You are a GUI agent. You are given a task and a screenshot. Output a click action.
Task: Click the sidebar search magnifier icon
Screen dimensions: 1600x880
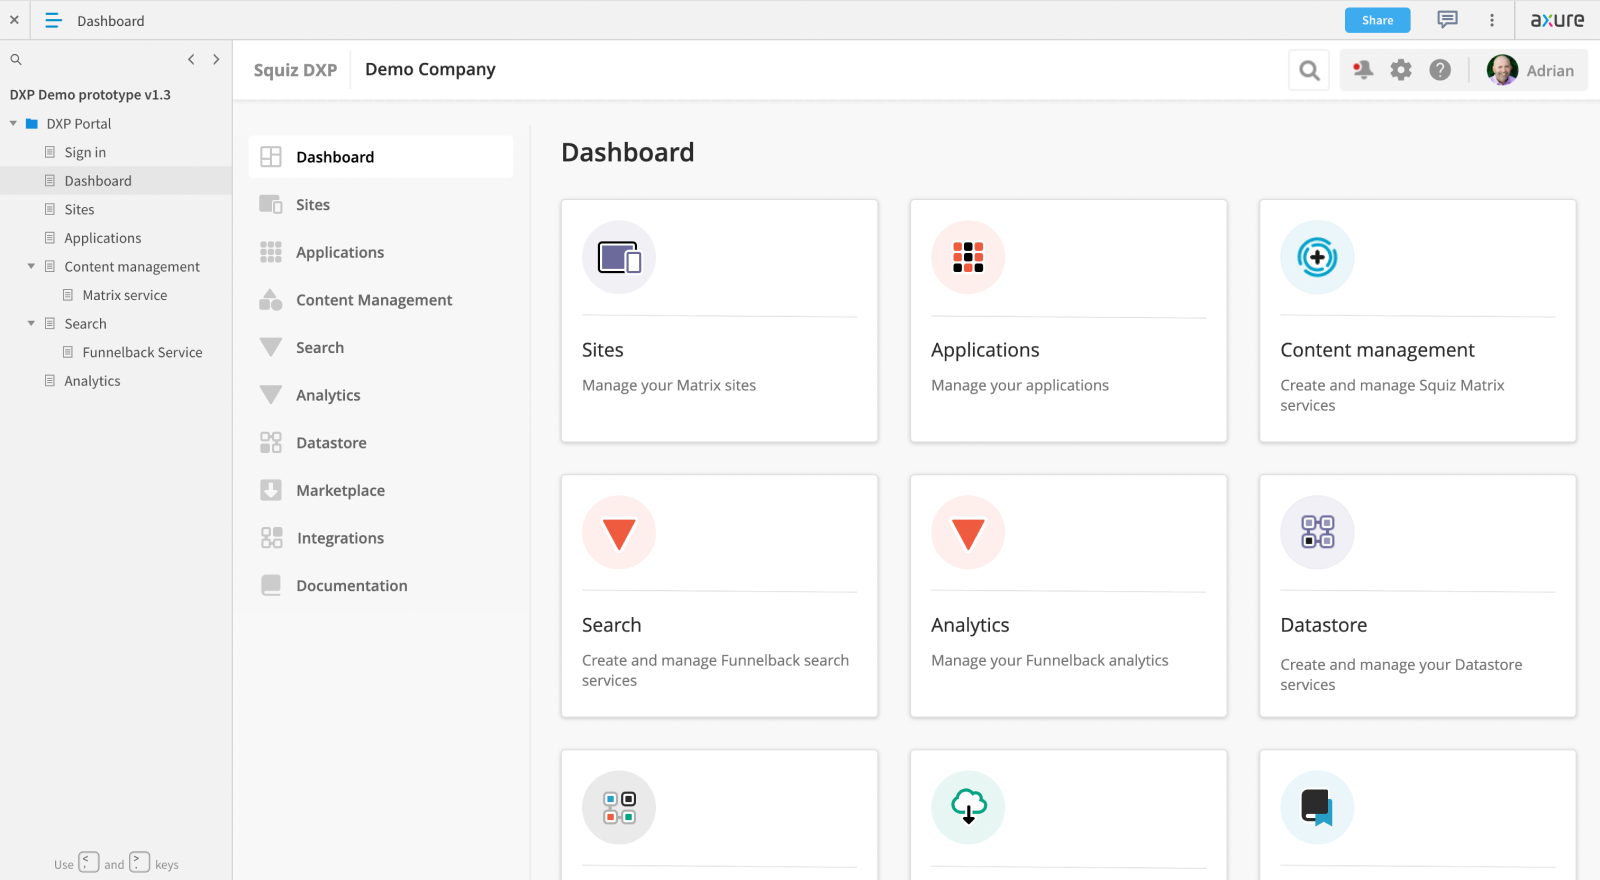click(16, 60)
